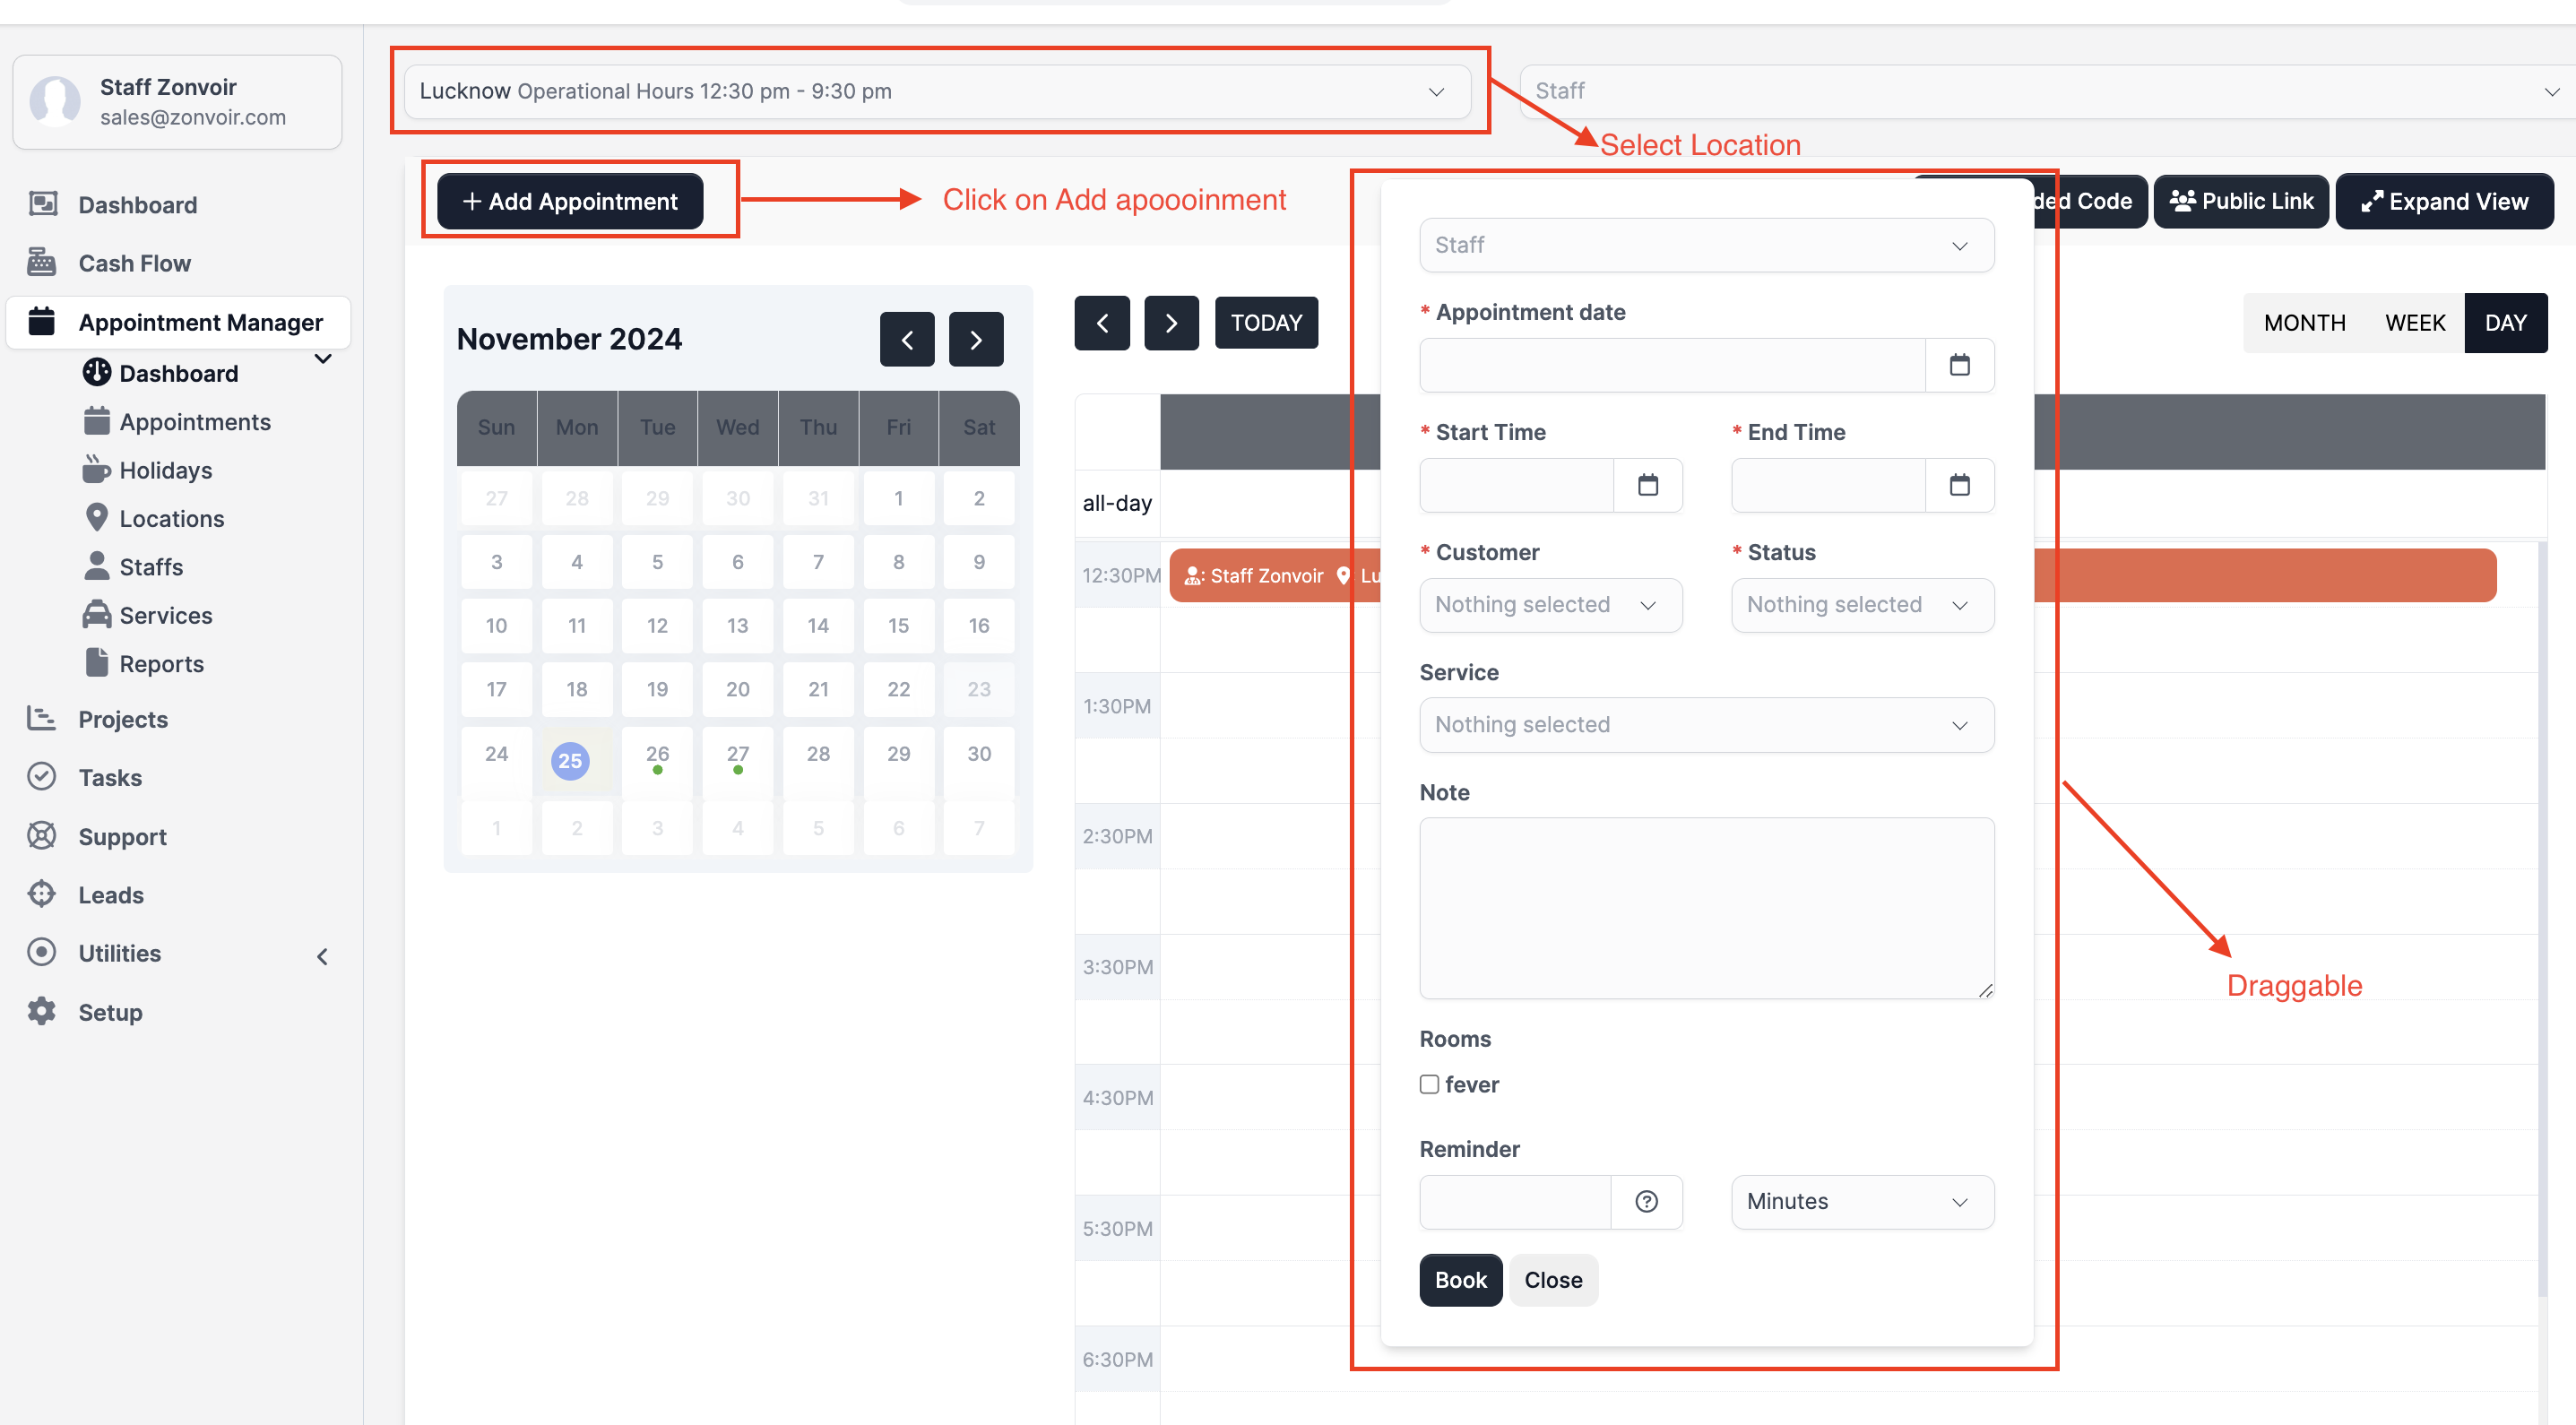The image size is (2576, 1425).
Task: Check the fever room checkbox
Action: pyautogui.click(x=1429, y=1084)
